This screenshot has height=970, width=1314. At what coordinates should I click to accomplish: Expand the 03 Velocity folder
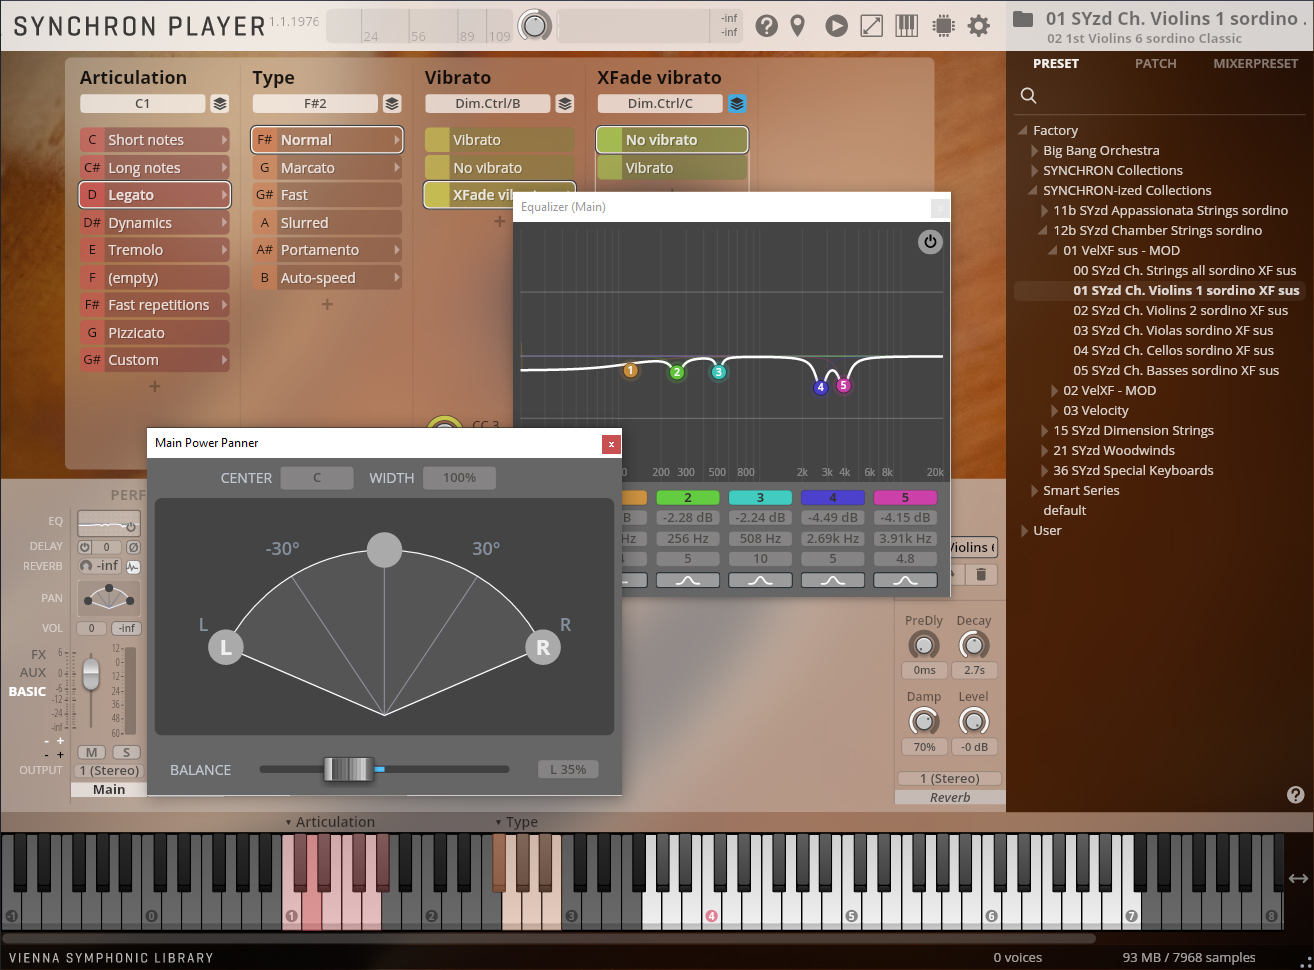point(1055,410)
